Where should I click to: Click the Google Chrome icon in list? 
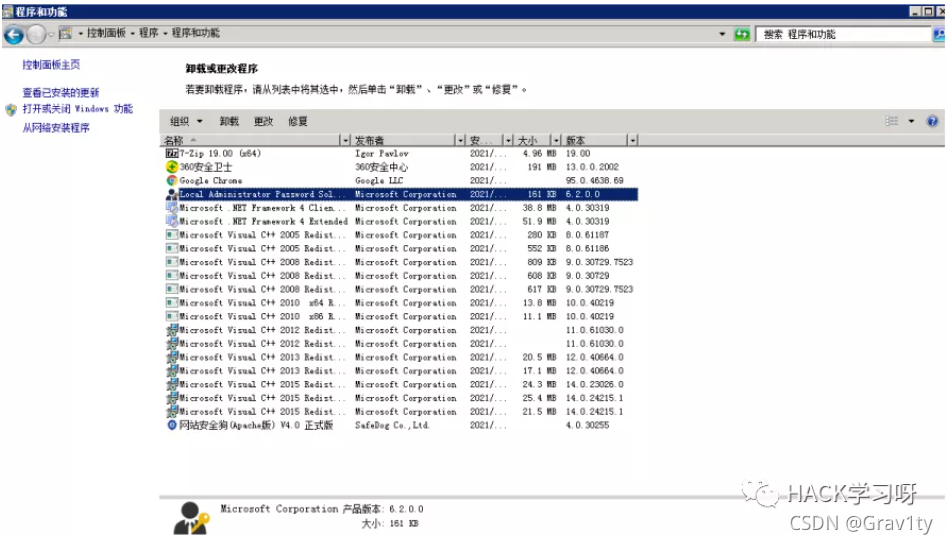(172, 180)
